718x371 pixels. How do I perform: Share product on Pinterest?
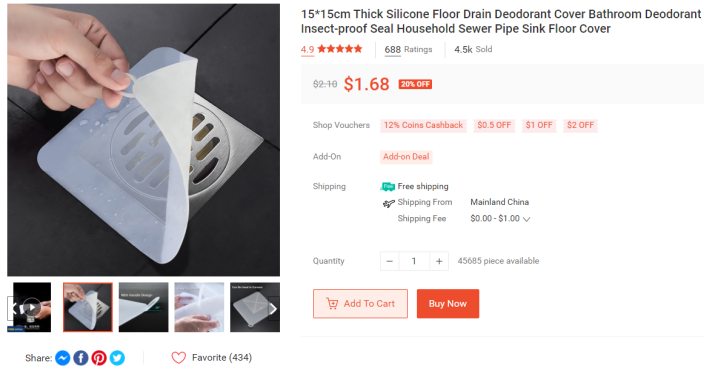point(99,358)
